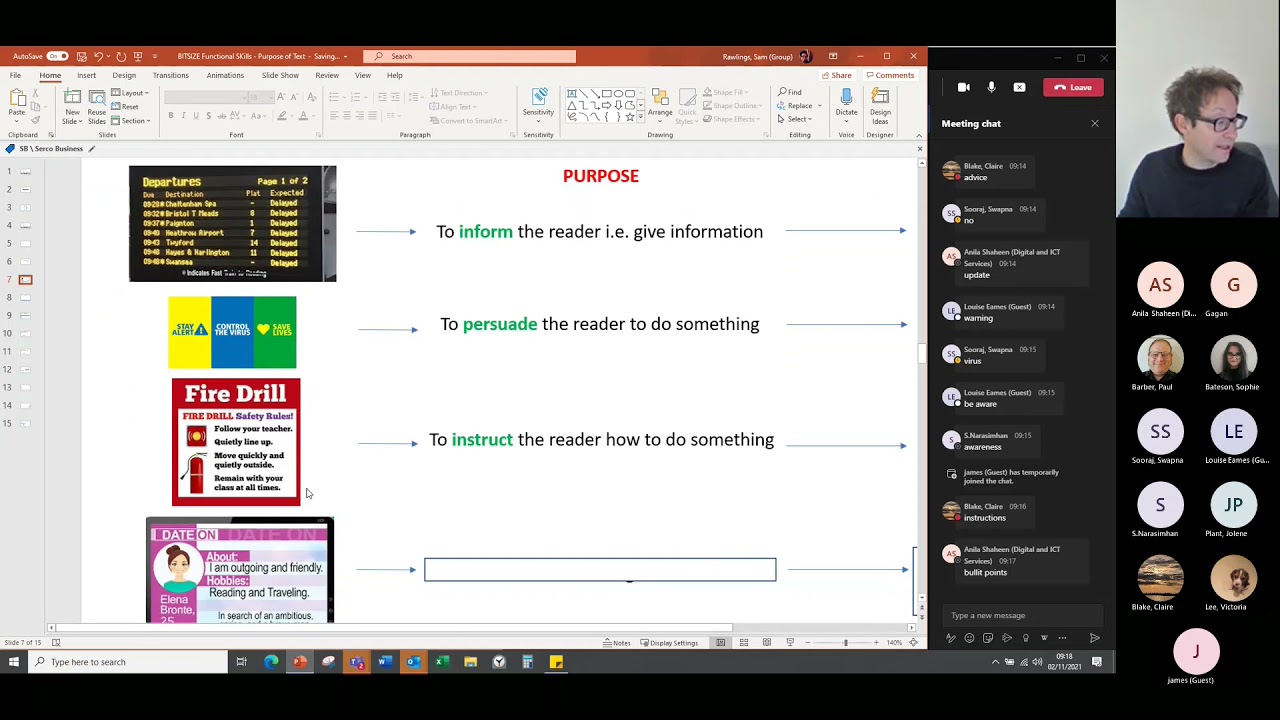The image size is (1280, 720).
Task: Click Find in the Editing group
Action: (789, 93)
